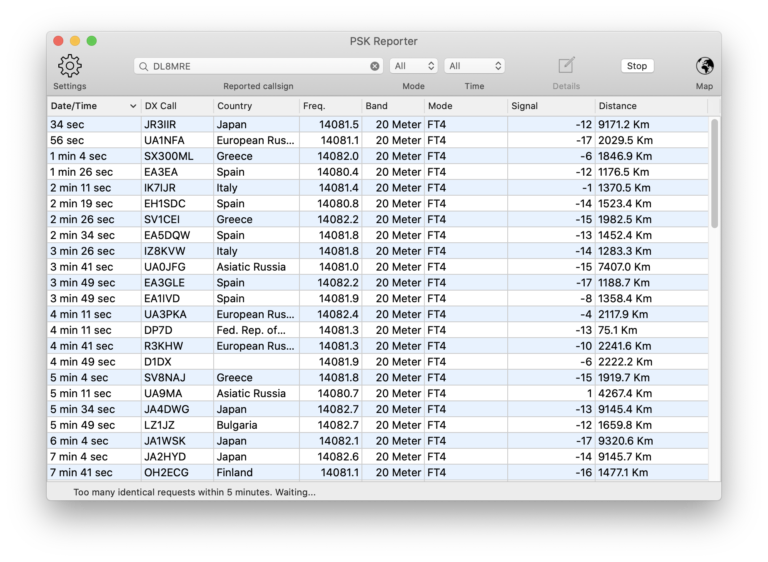Select the IZ8KVW row
The width and height of the screenshot is (768, 562).
[x=378, y=251]
